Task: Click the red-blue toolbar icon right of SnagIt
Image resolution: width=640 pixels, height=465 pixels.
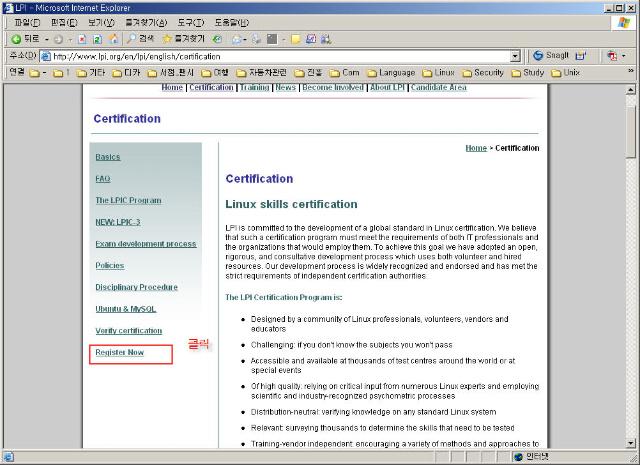Action: point(612,56)
